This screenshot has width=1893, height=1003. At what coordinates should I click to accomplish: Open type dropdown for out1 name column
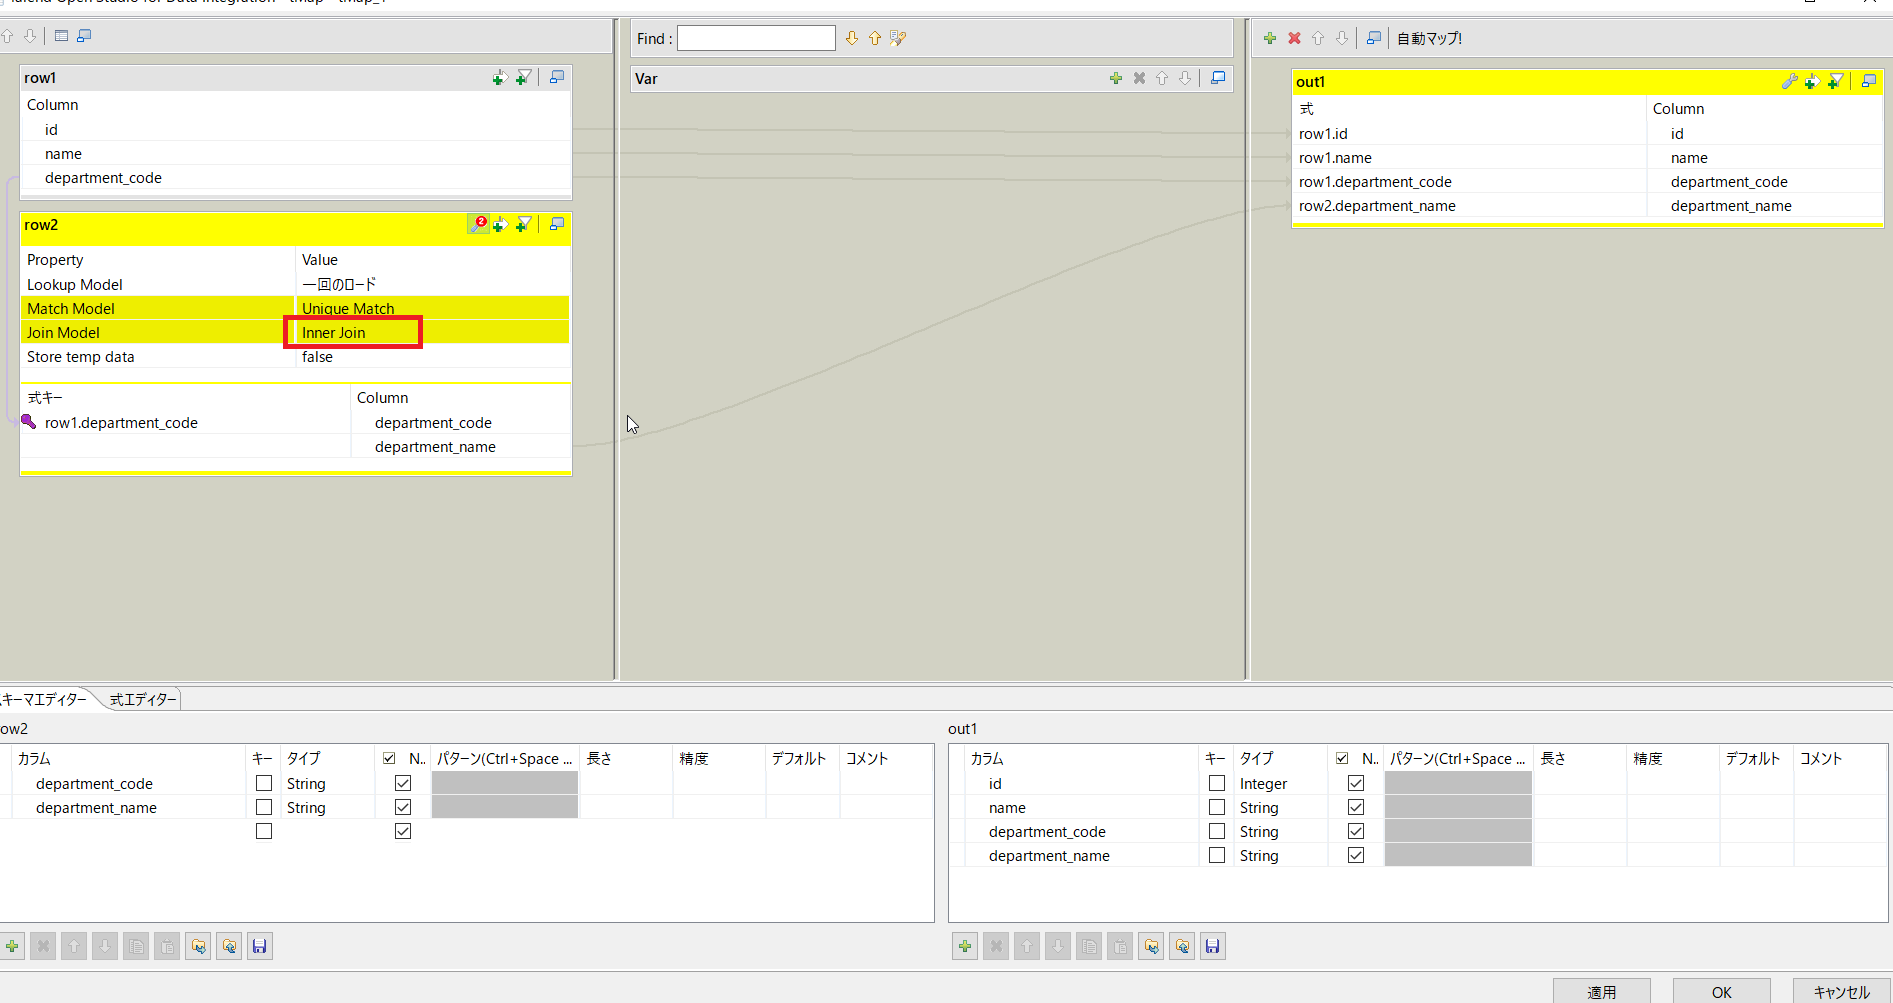click(x=1281, y=808)
